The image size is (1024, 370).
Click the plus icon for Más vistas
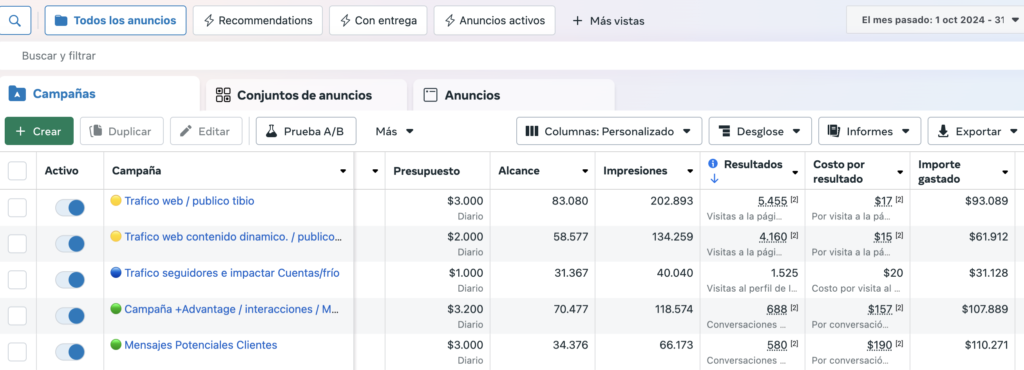pyautogui.click(x=577, y=21)
